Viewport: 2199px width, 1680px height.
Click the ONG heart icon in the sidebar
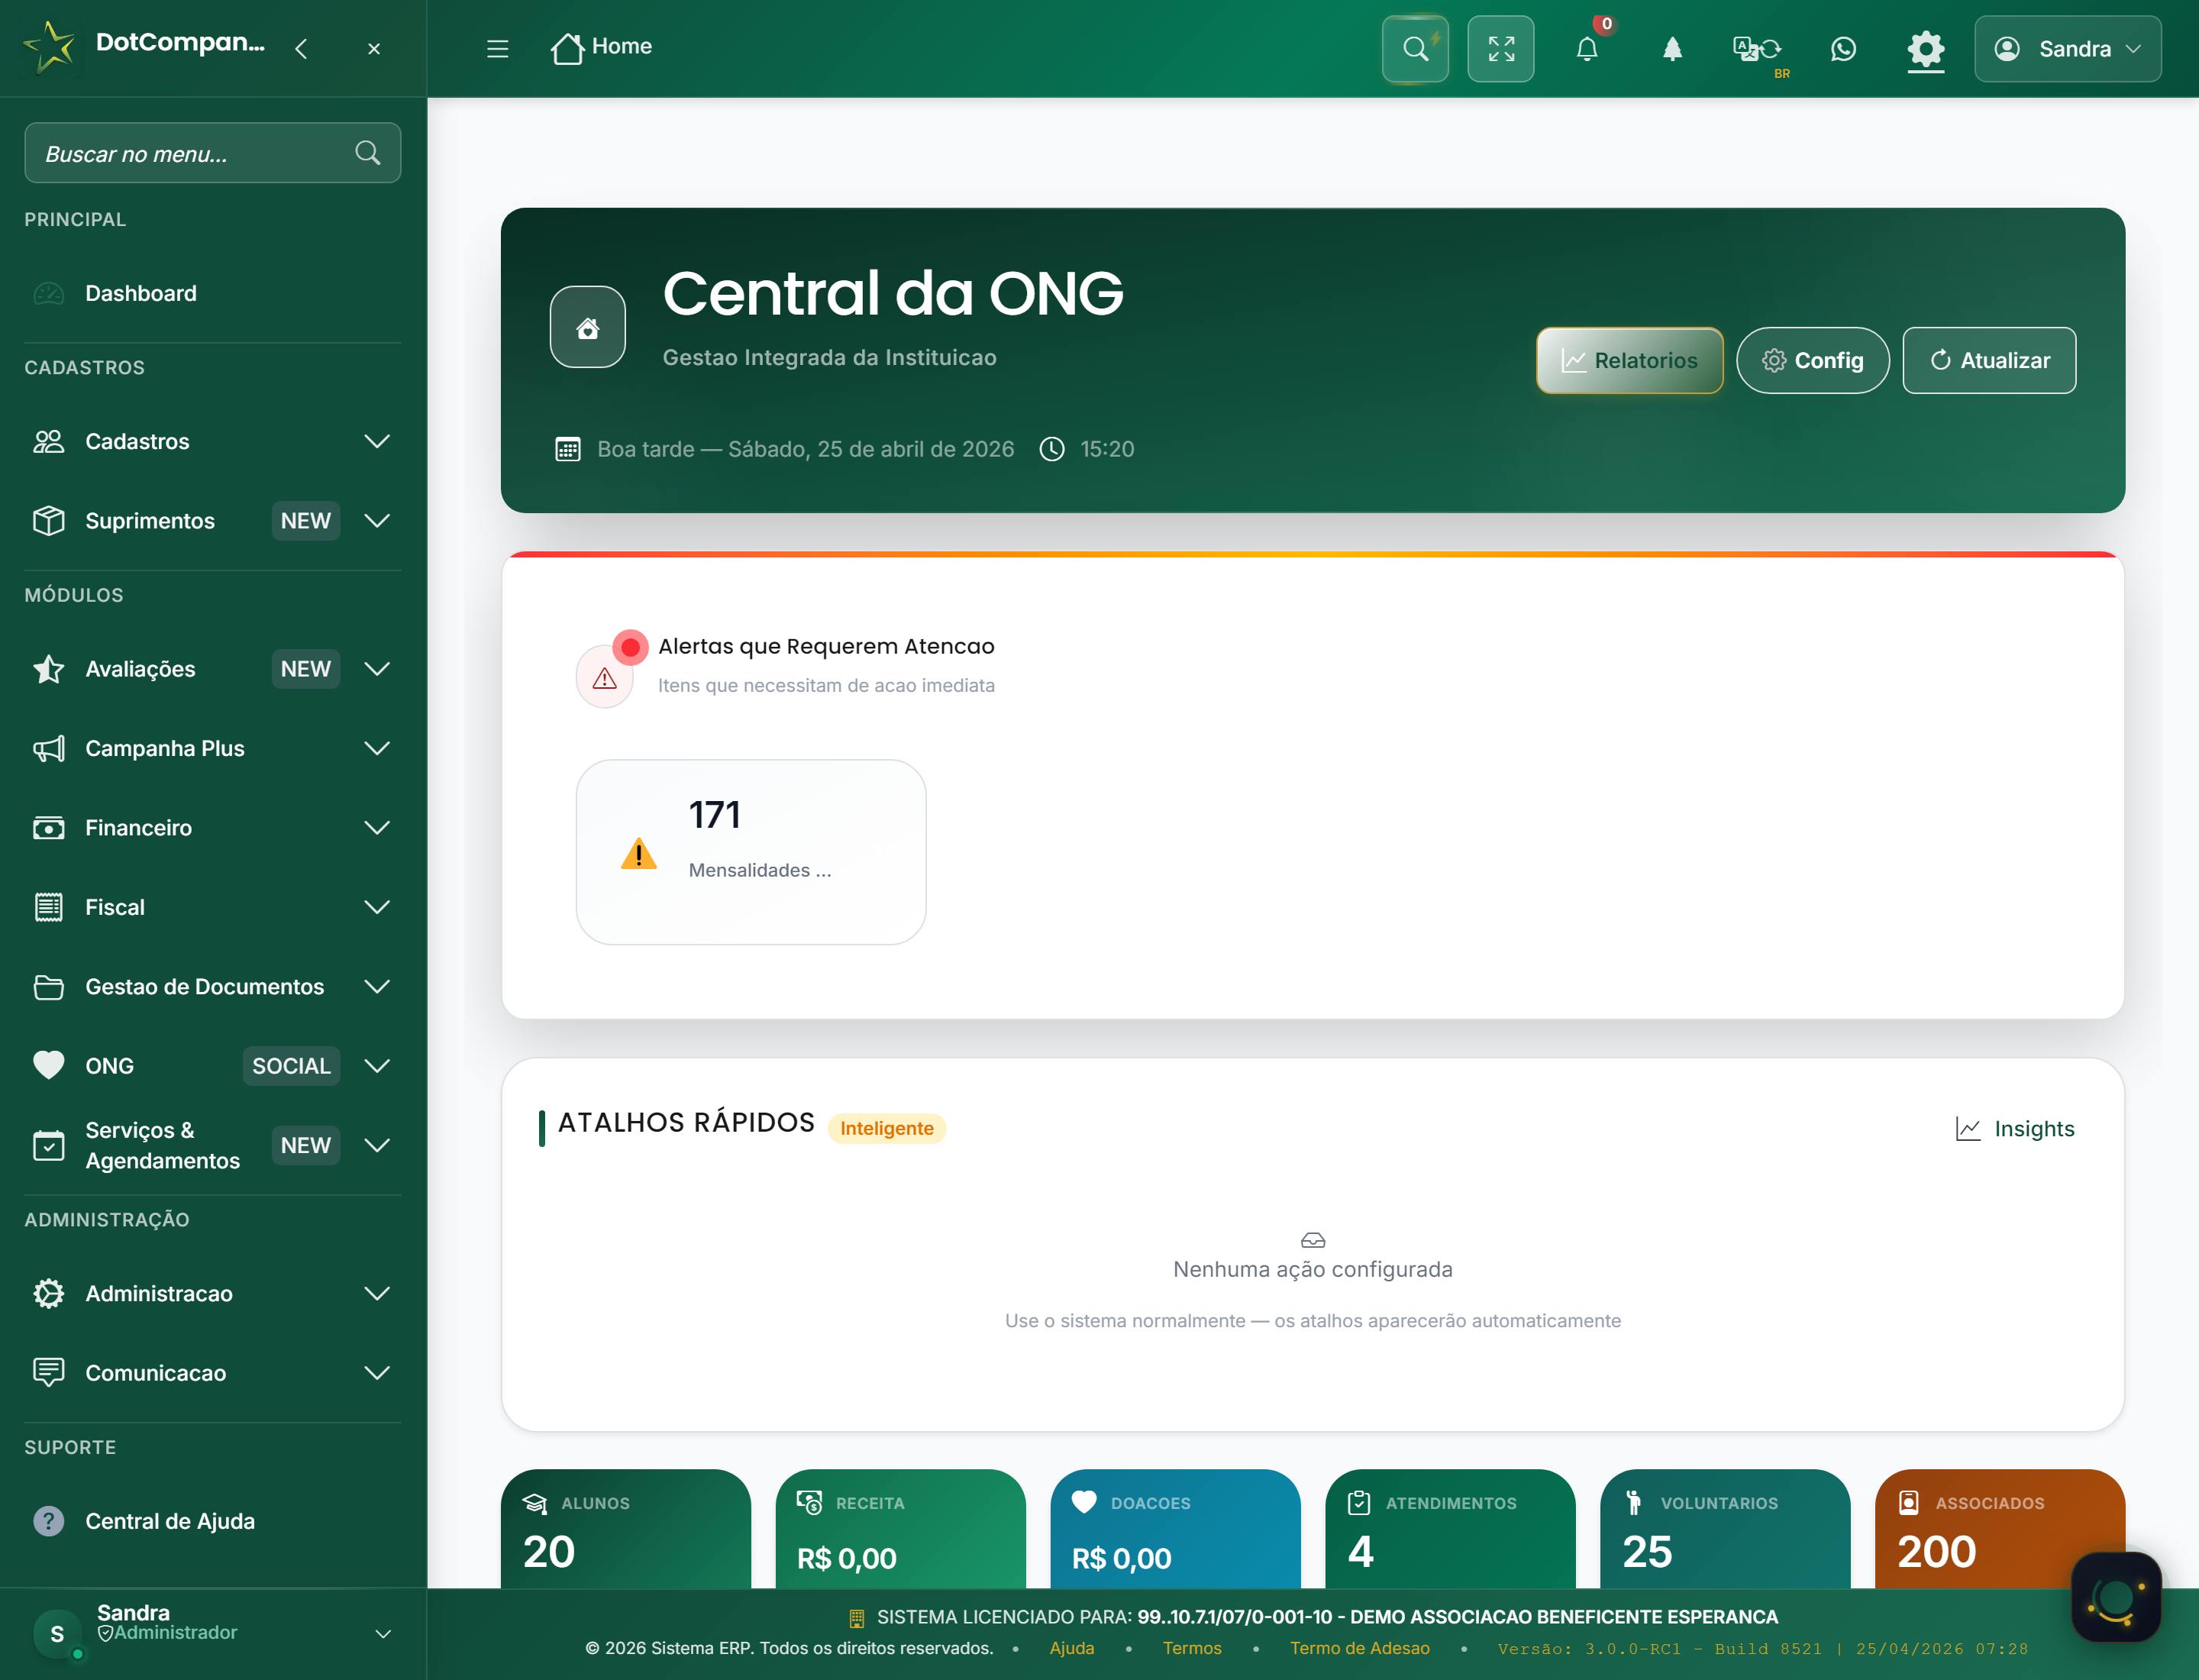click(49, 1065)
